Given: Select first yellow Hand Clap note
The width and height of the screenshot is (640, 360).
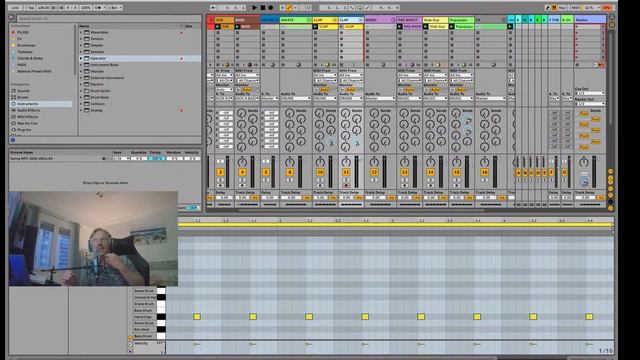Looking at the screenshot, I should (197, 316).
